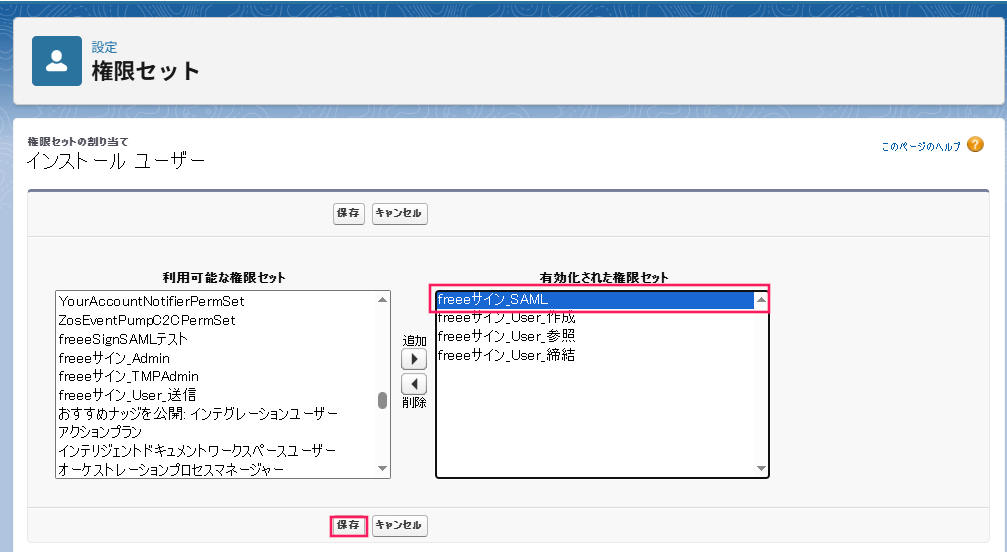
Task: Click enabled list scroll down arrow
Action: tap(761, 469)
